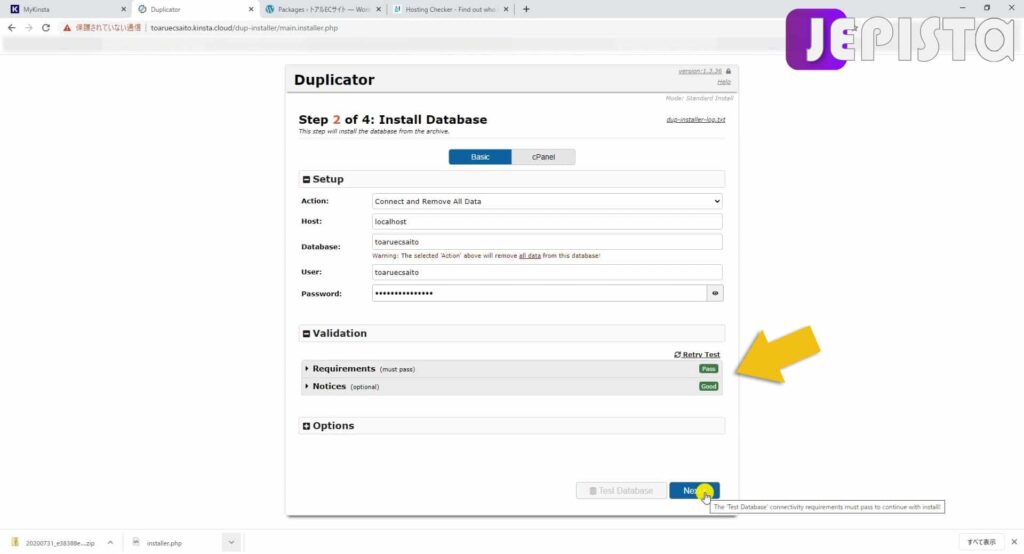The image size is (1024, 554).
Task: Minimize the browser window
Action: click(x=962, y=8)
